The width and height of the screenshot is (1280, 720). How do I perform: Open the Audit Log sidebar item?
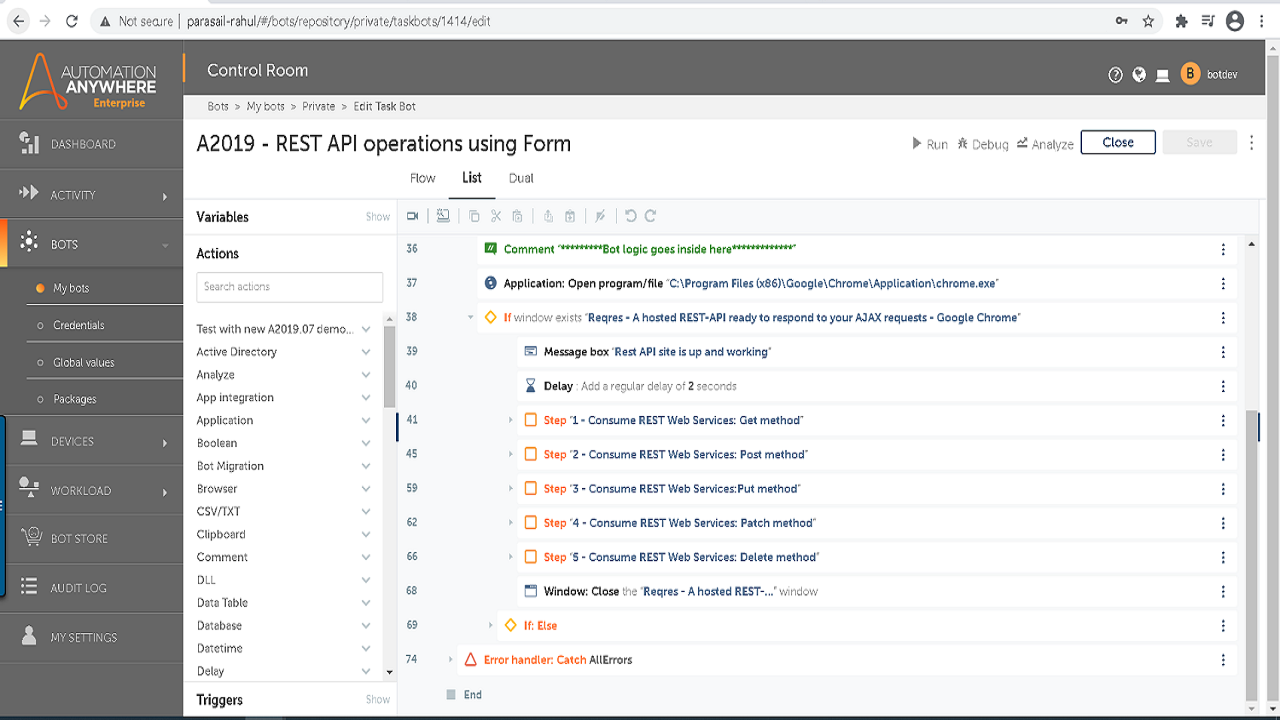tap(78, 588)
